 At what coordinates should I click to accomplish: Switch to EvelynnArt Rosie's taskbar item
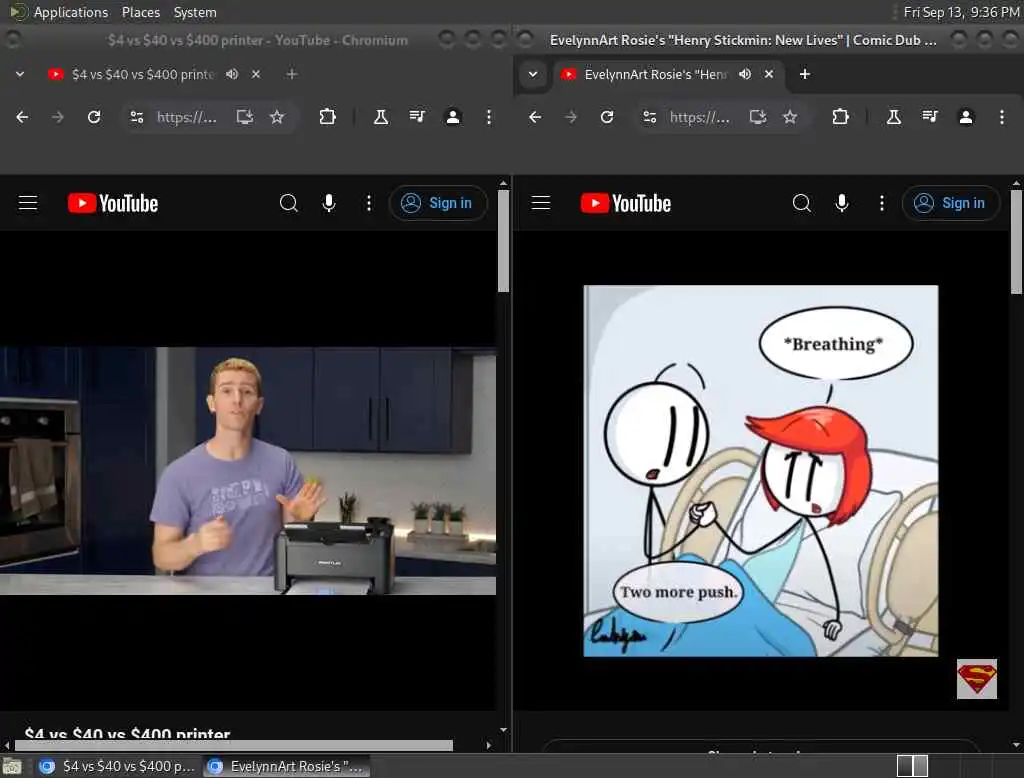(x=286, y=766)
